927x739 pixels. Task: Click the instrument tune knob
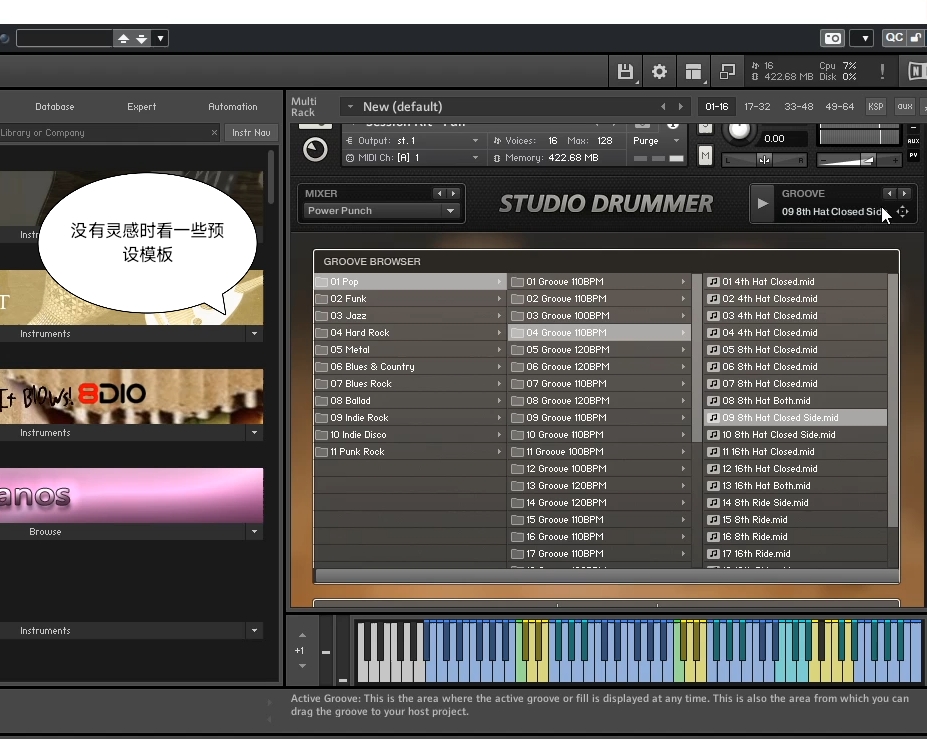point(738,131)
